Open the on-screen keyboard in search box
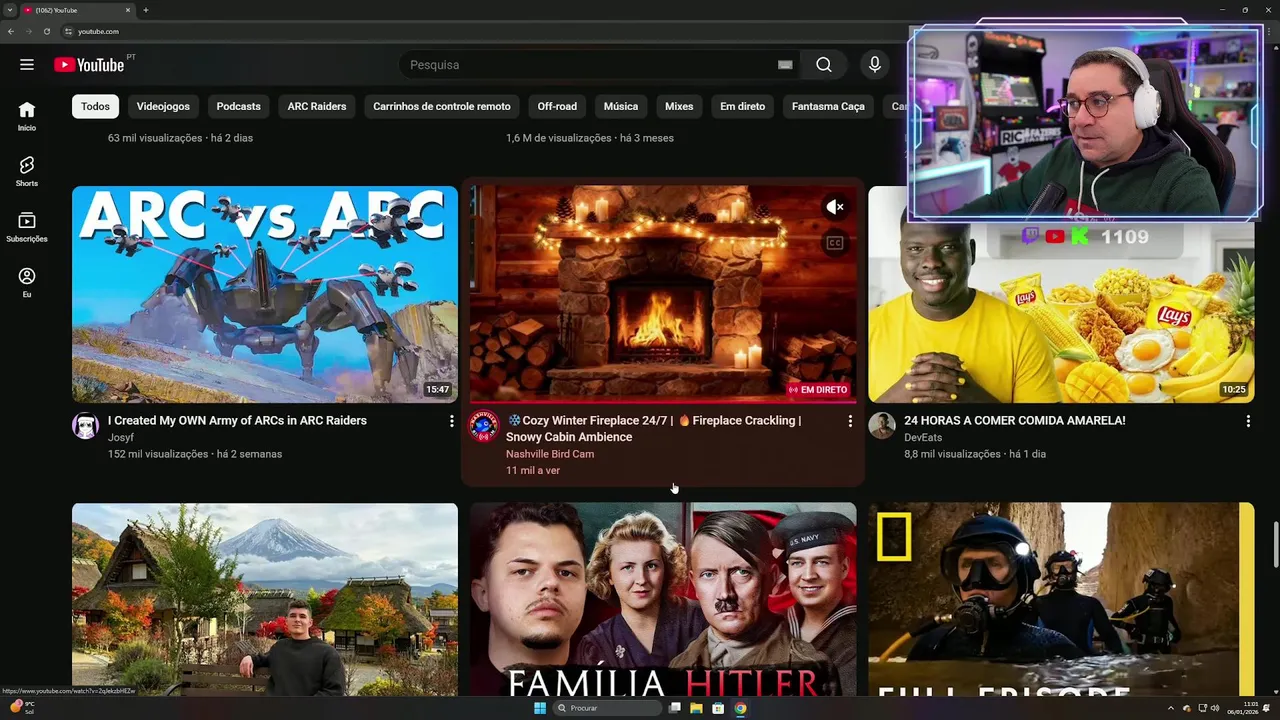 point(785,65)
